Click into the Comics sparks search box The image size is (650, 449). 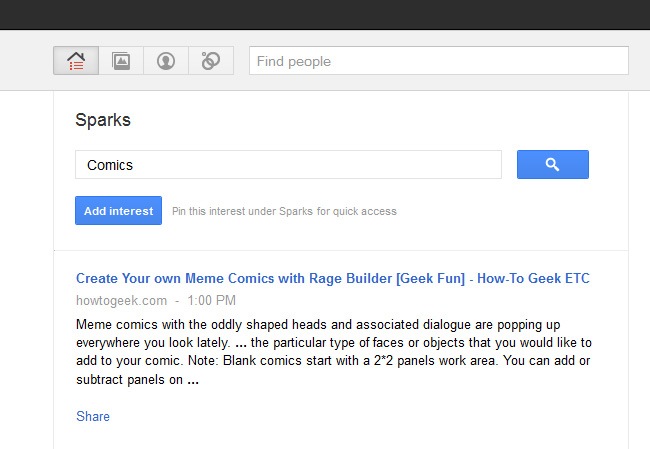(288, 165)
